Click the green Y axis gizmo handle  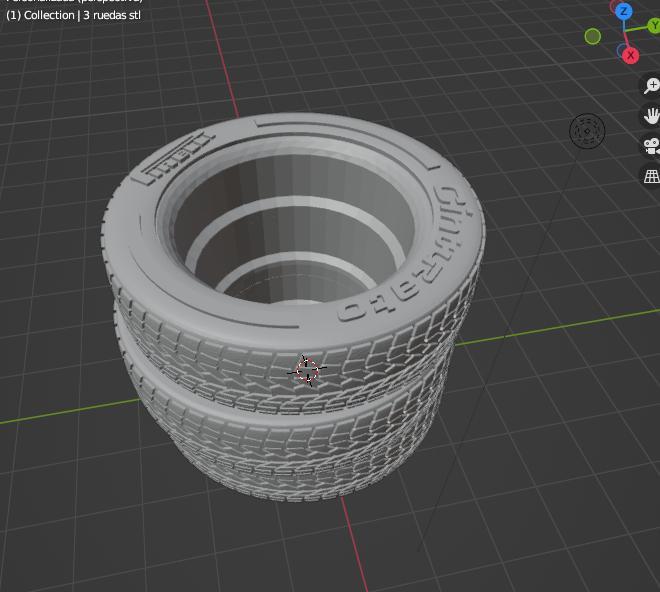coord(654,26)
